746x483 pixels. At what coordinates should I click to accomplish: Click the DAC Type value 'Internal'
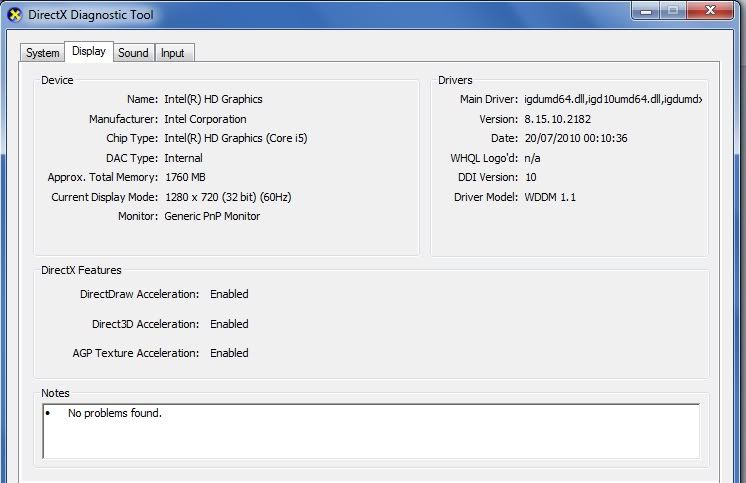(x=183, y=158)
